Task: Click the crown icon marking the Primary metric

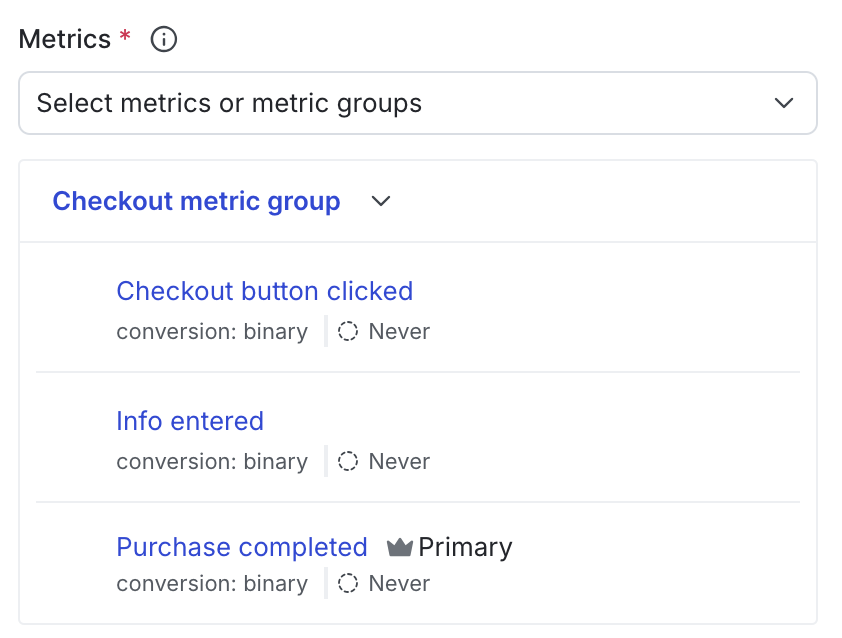Action: pos(398,547)
